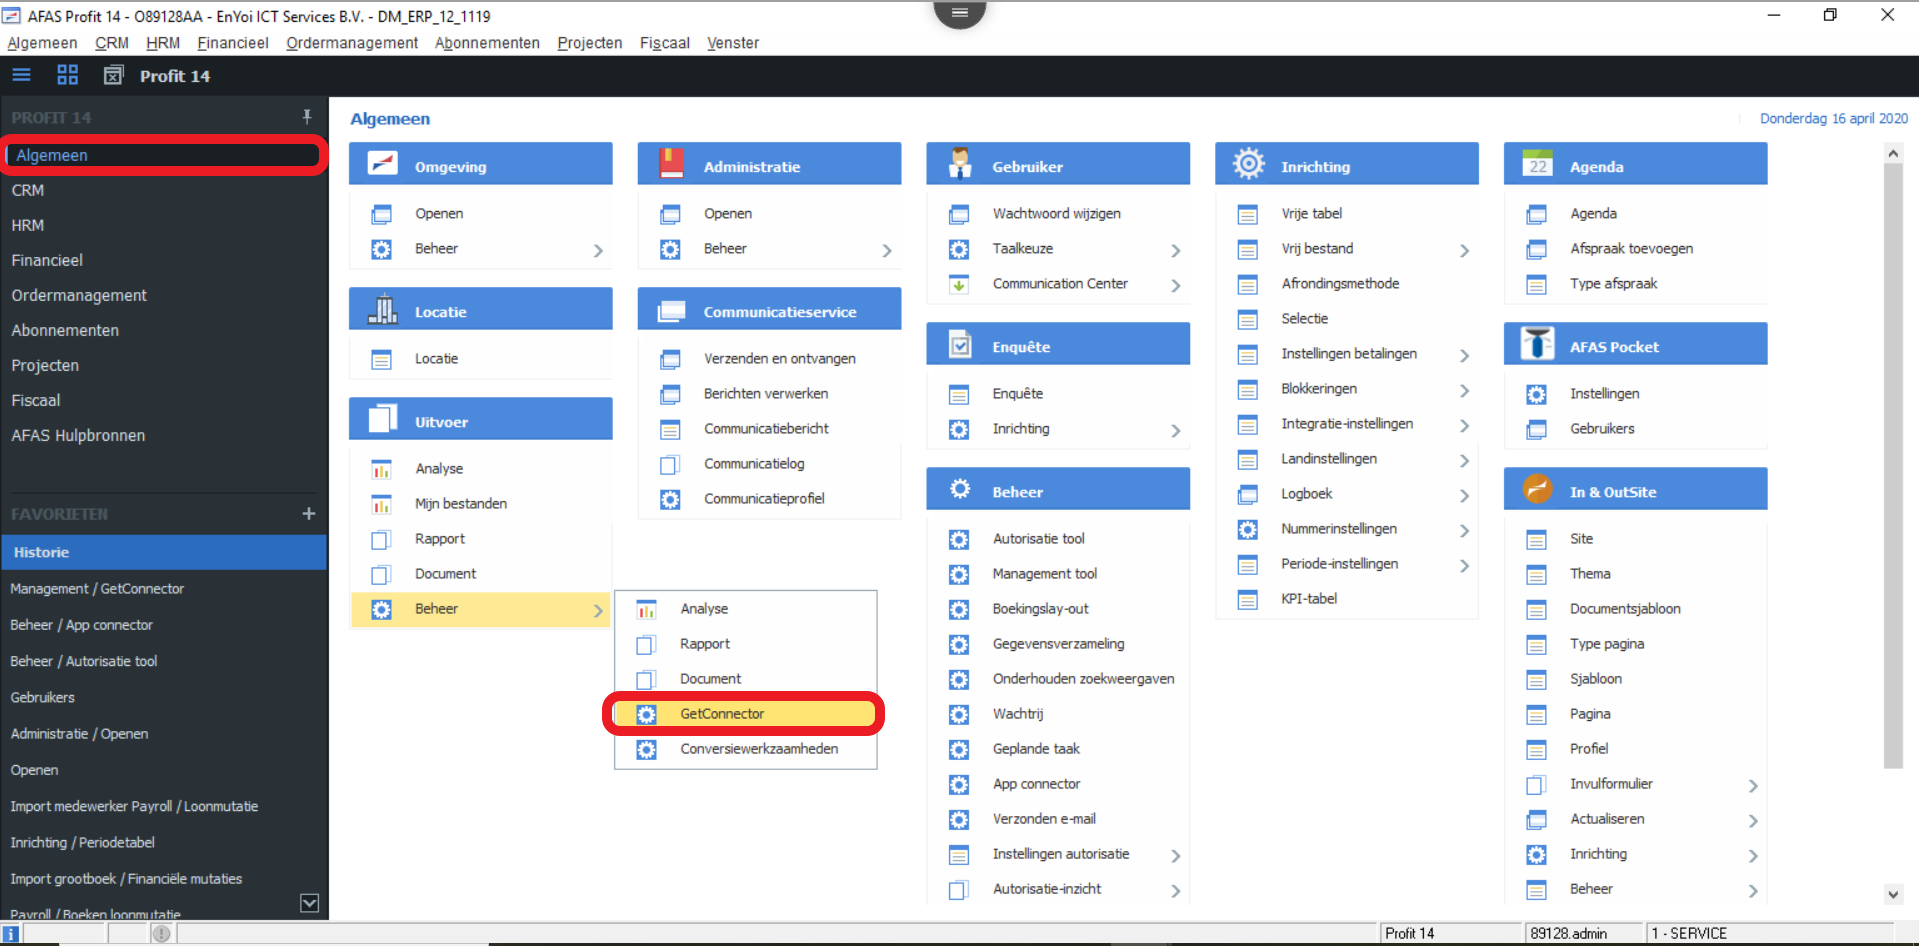Viewport: 1919px width, 946px height.
Task: Select GetConnector in Beheer submenu
Action: pyautogui.click(x=745, y=714)
